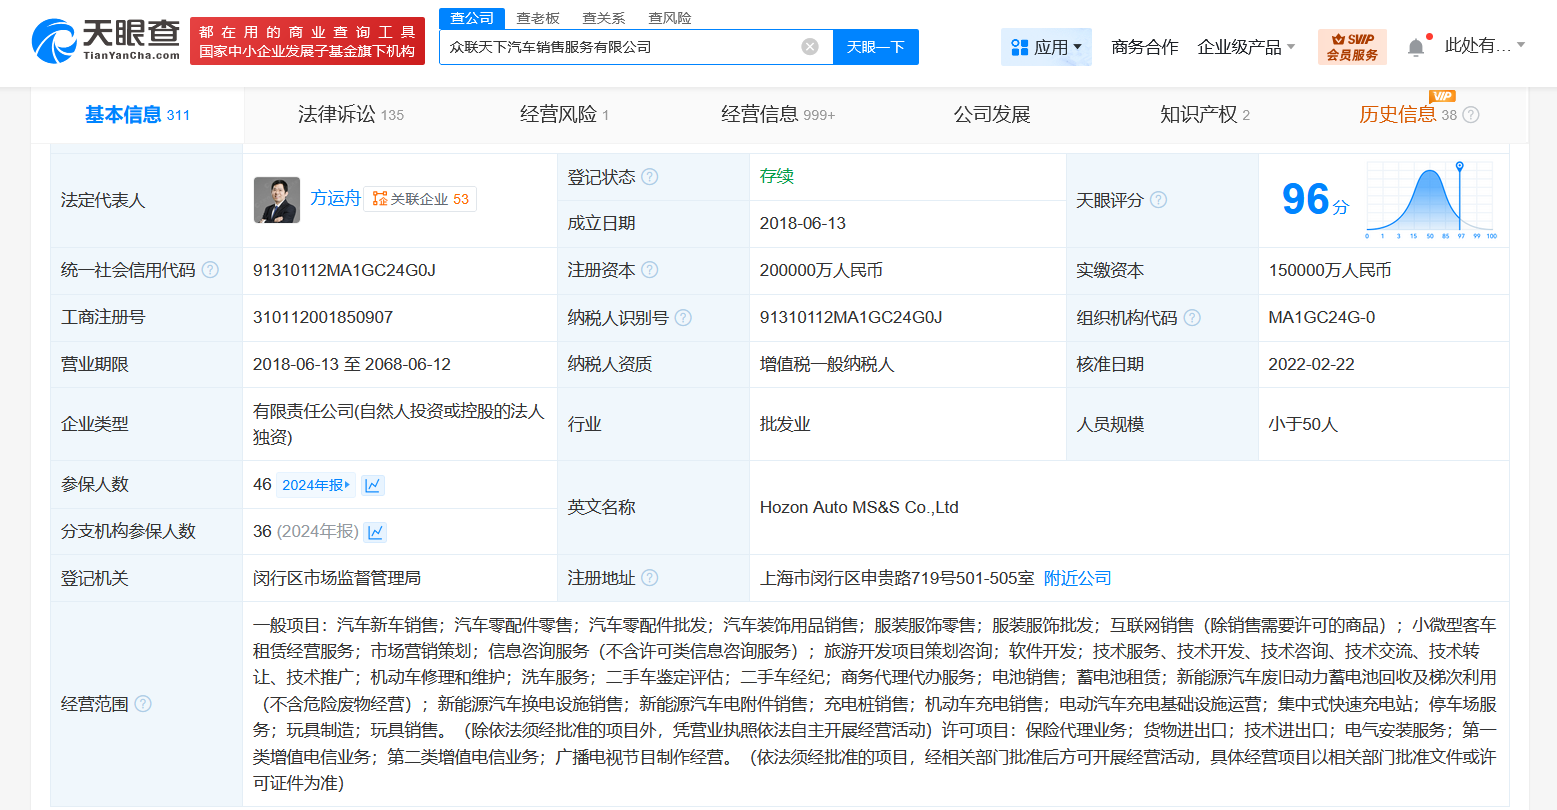The height and width of the screenshot is (810, 1557).
Task: Select staff size 小于50人
Action: (1303, 424)
